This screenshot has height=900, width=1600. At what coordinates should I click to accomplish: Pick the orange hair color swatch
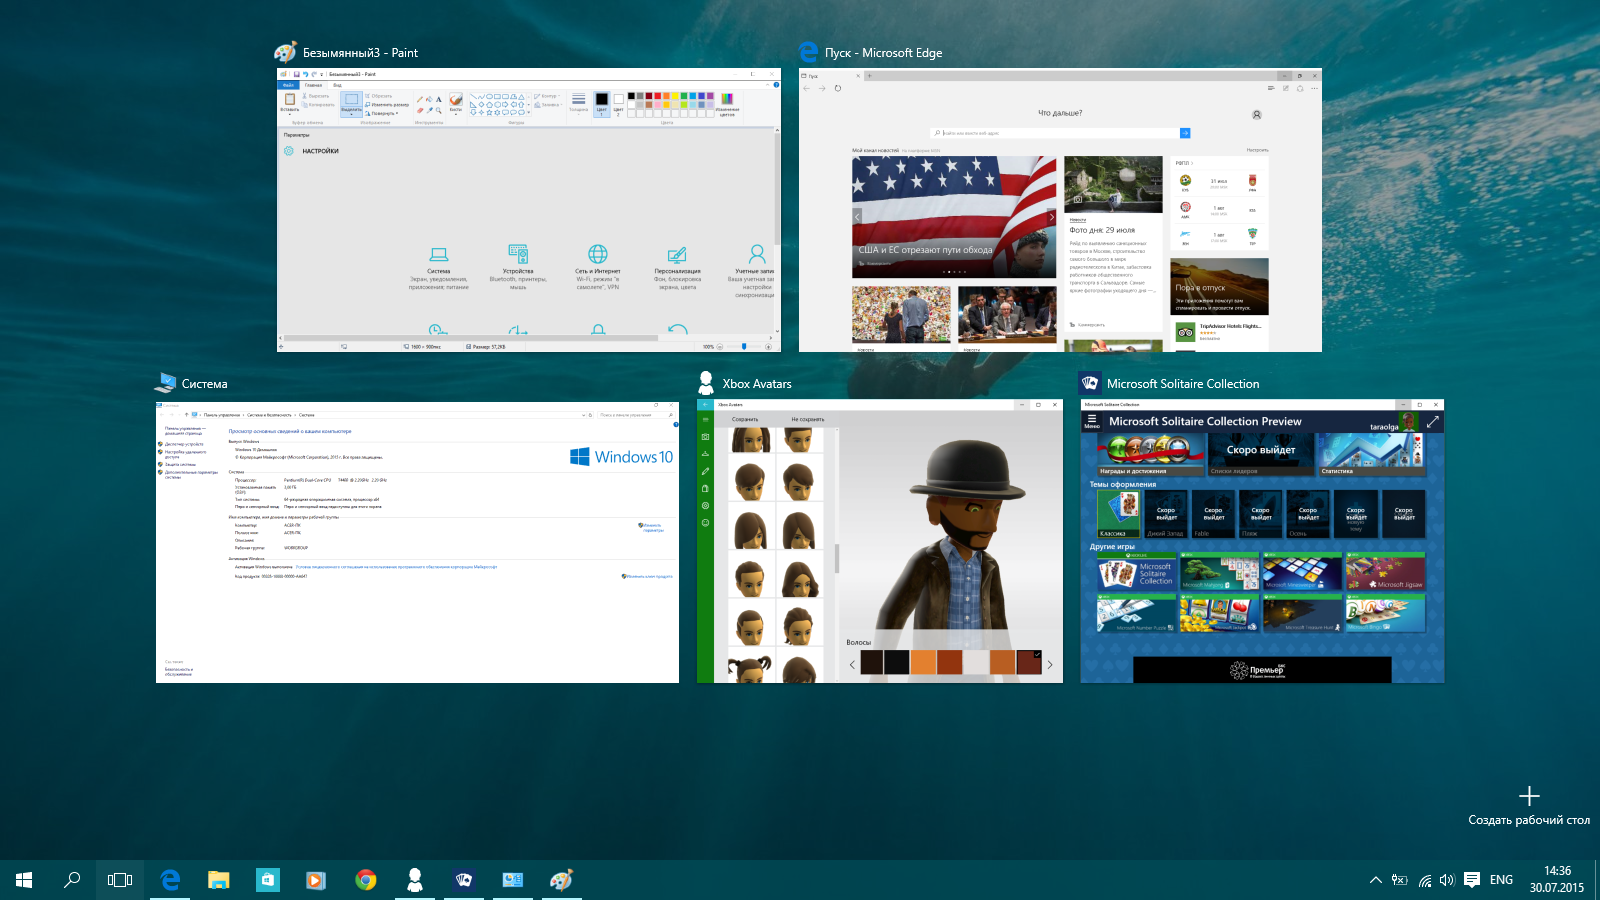coord(923,662)
